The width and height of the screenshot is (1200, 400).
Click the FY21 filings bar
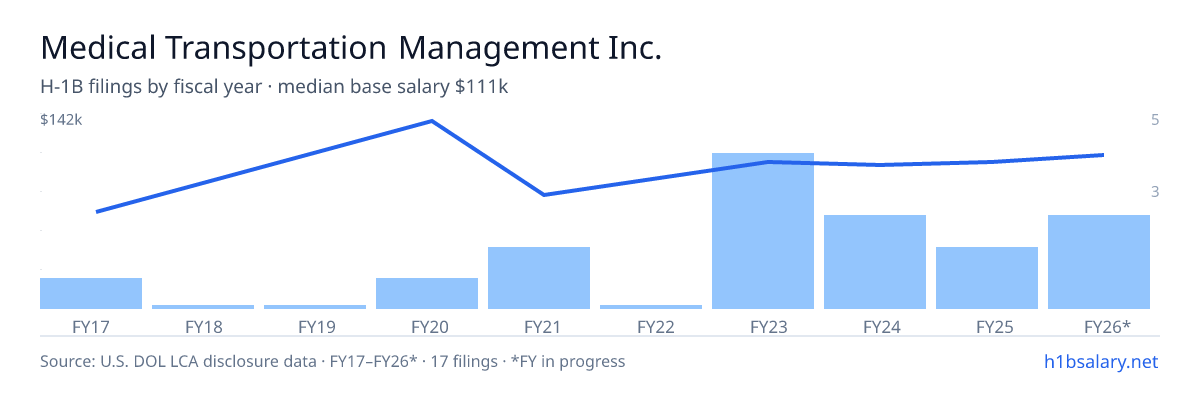click(x=539, y=278)
